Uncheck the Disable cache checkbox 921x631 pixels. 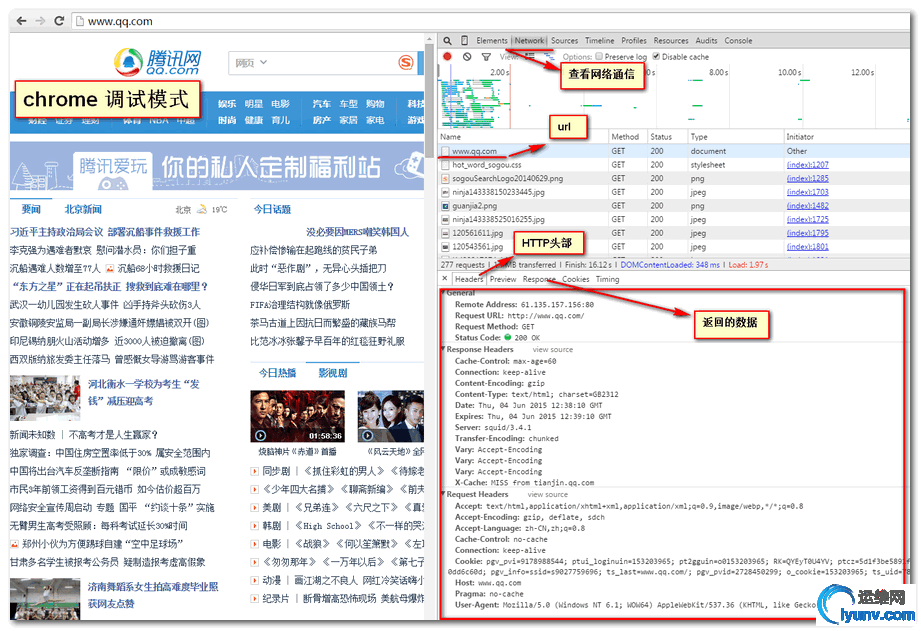pyautogui.click(x=656, y=56)
